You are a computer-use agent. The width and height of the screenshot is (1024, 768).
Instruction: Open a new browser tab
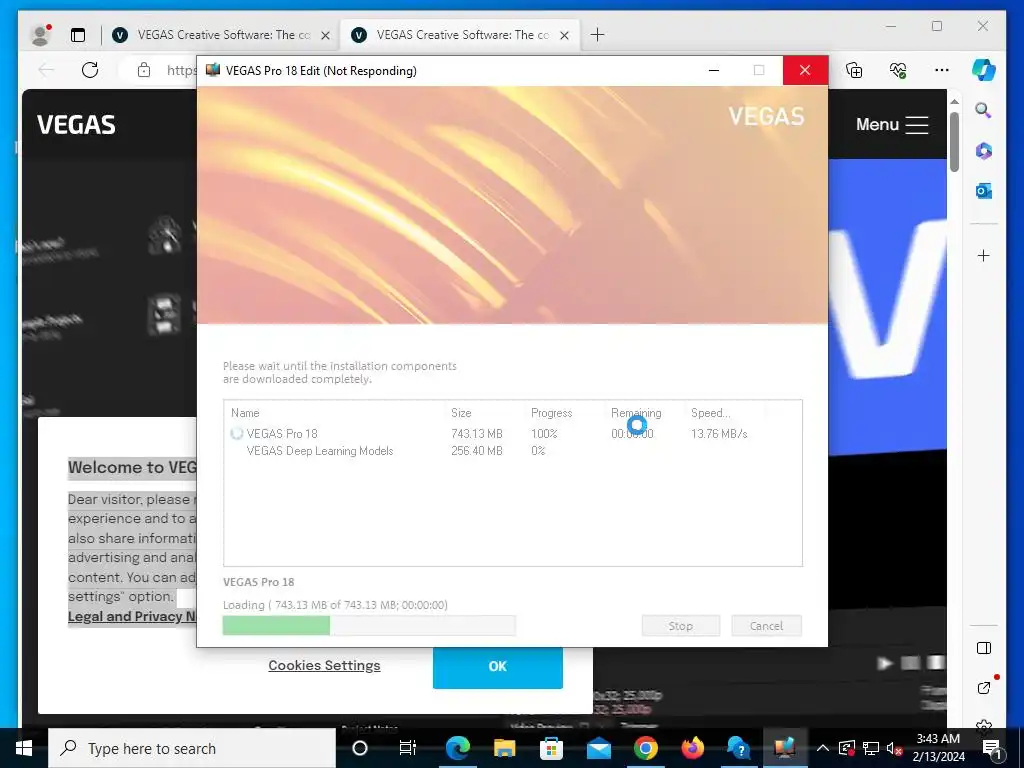pyautogui.click(x=597, y=35)
